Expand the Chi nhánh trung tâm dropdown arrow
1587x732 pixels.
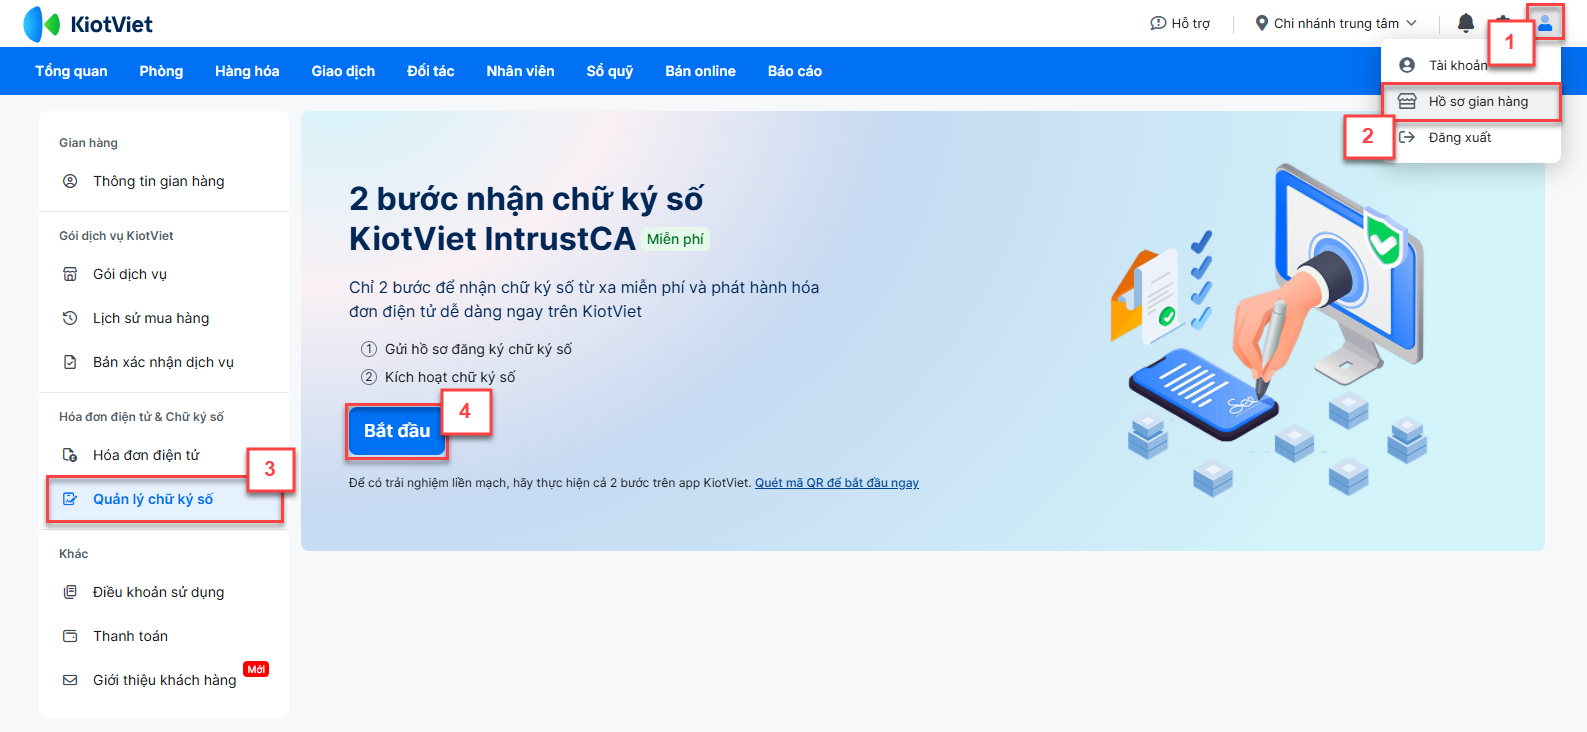pos(1412,23)
